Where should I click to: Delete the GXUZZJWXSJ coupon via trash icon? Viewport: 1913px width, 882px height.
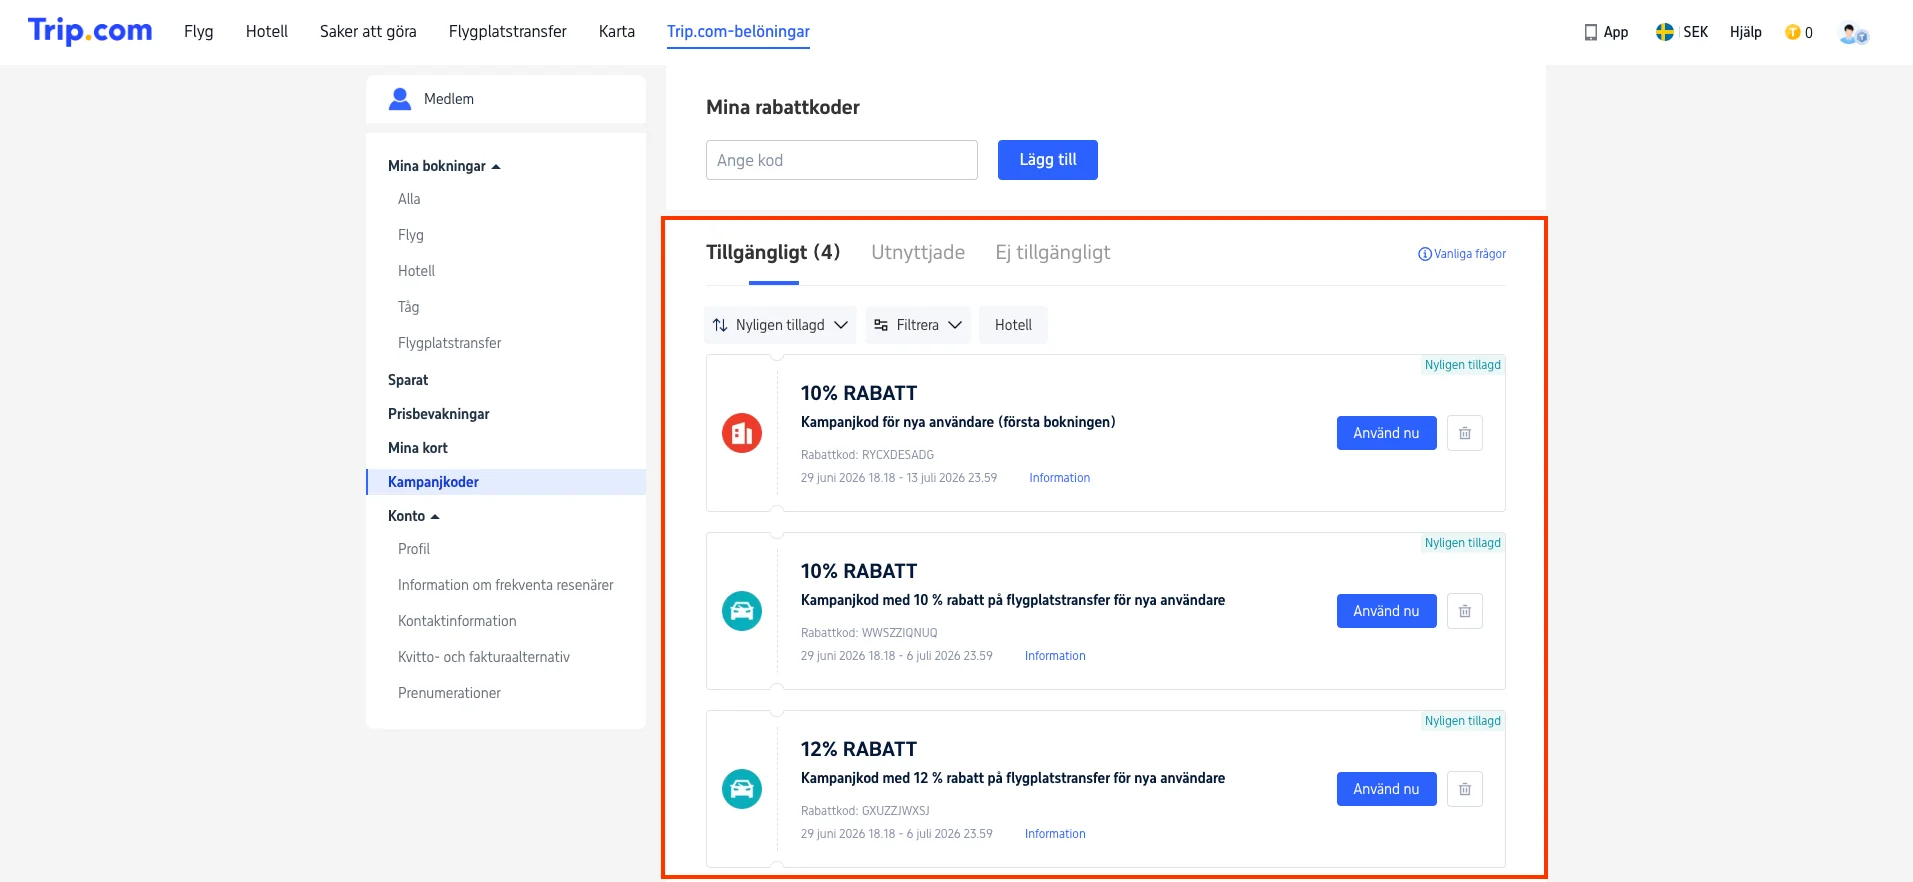(x=1465, y=789)
